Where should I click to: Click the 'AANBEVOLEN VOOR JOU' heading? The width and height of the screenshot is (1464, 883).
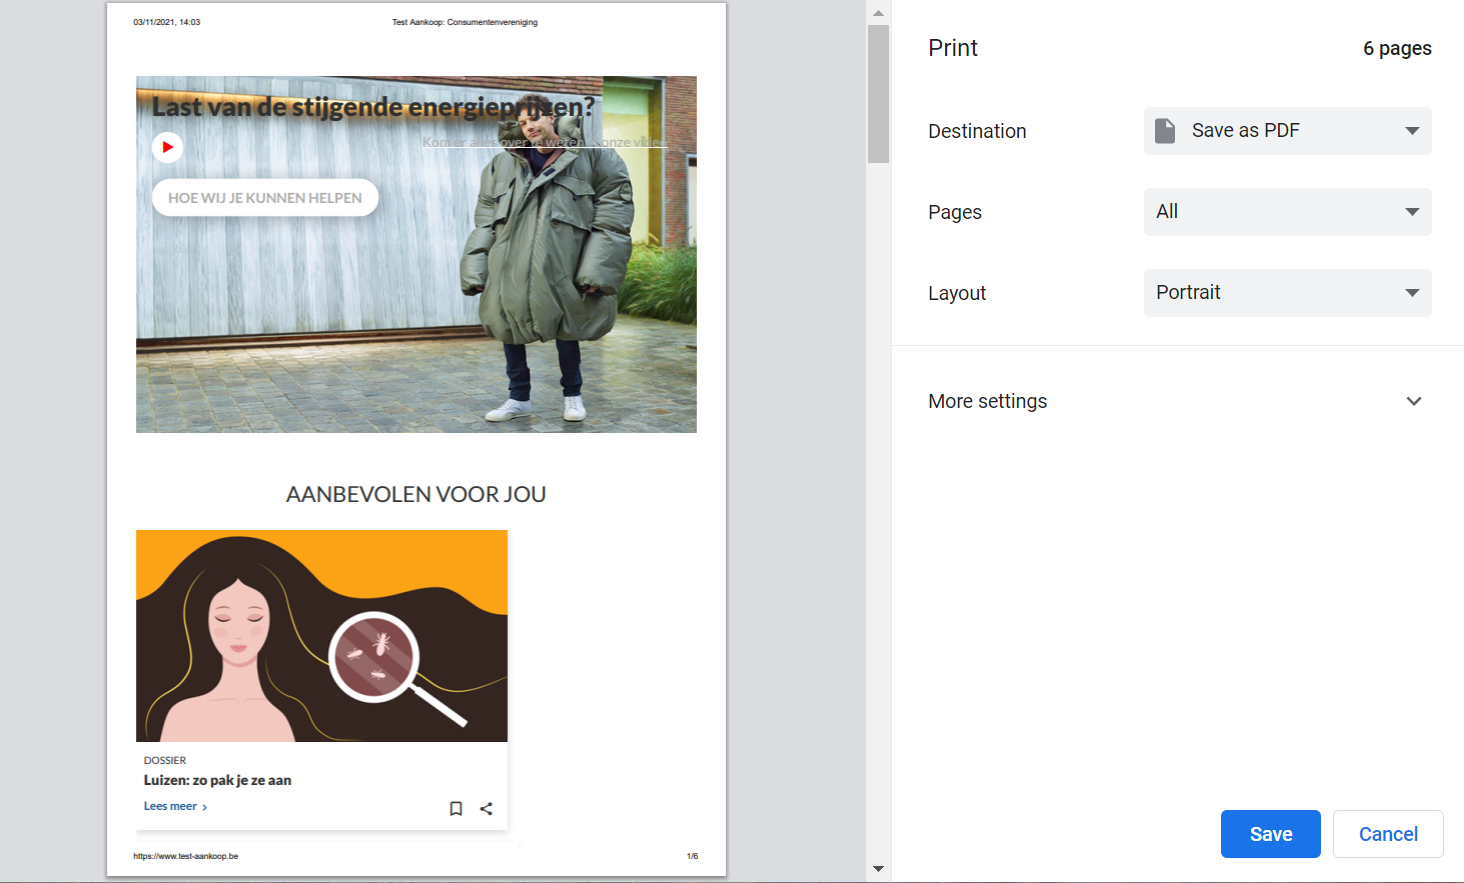[x=416, y=494]
